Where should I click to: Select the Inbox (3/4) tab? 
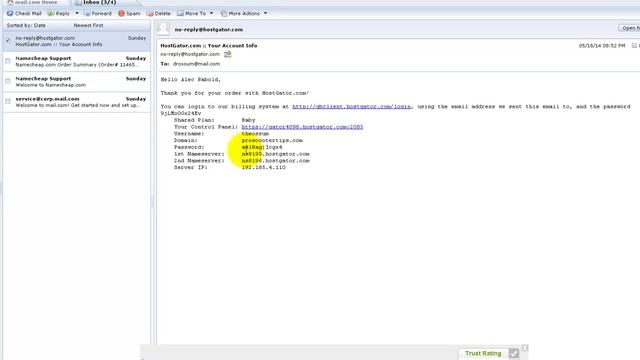coord(96,2)
